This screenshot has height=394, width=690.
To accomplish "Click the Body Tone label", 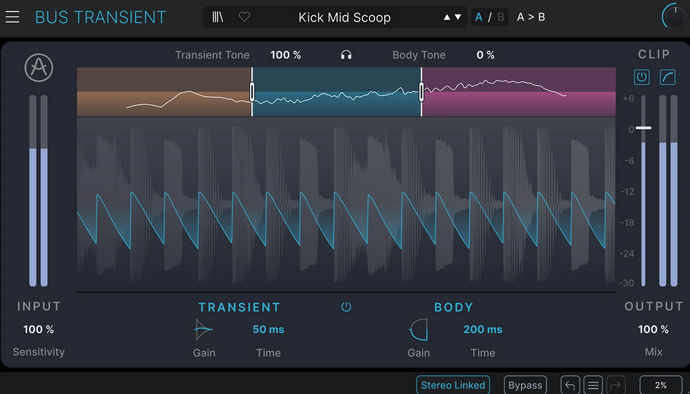I will [x=419, y=55].
